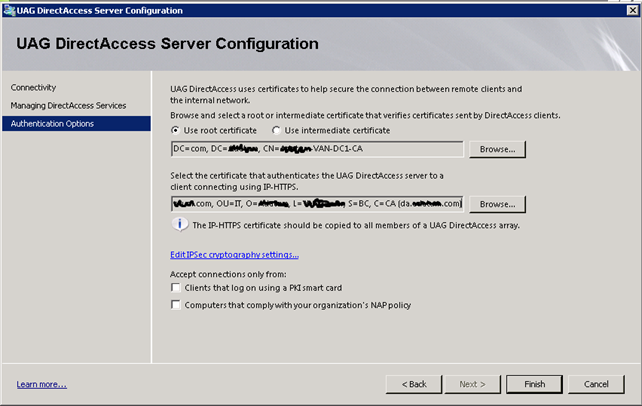
Task: Click the disabled Next button
Action: [472, 384]
